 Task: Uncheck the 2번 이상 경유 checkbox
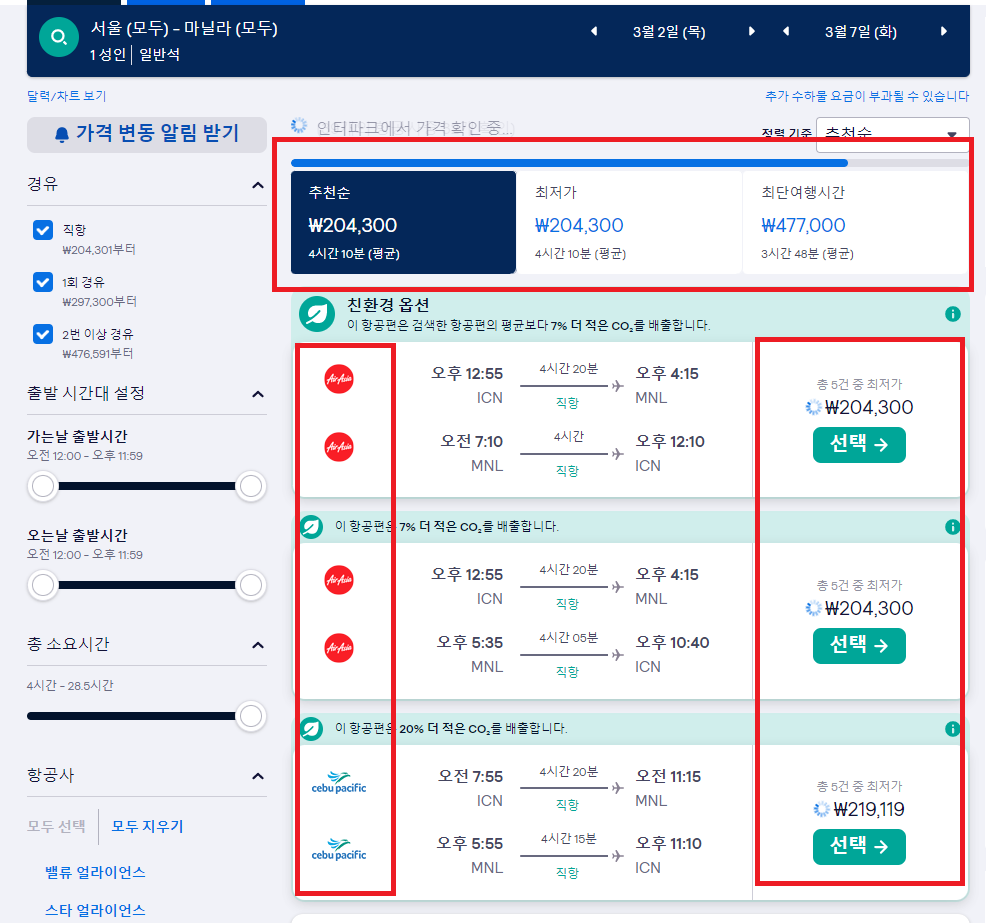pos(43,334)
